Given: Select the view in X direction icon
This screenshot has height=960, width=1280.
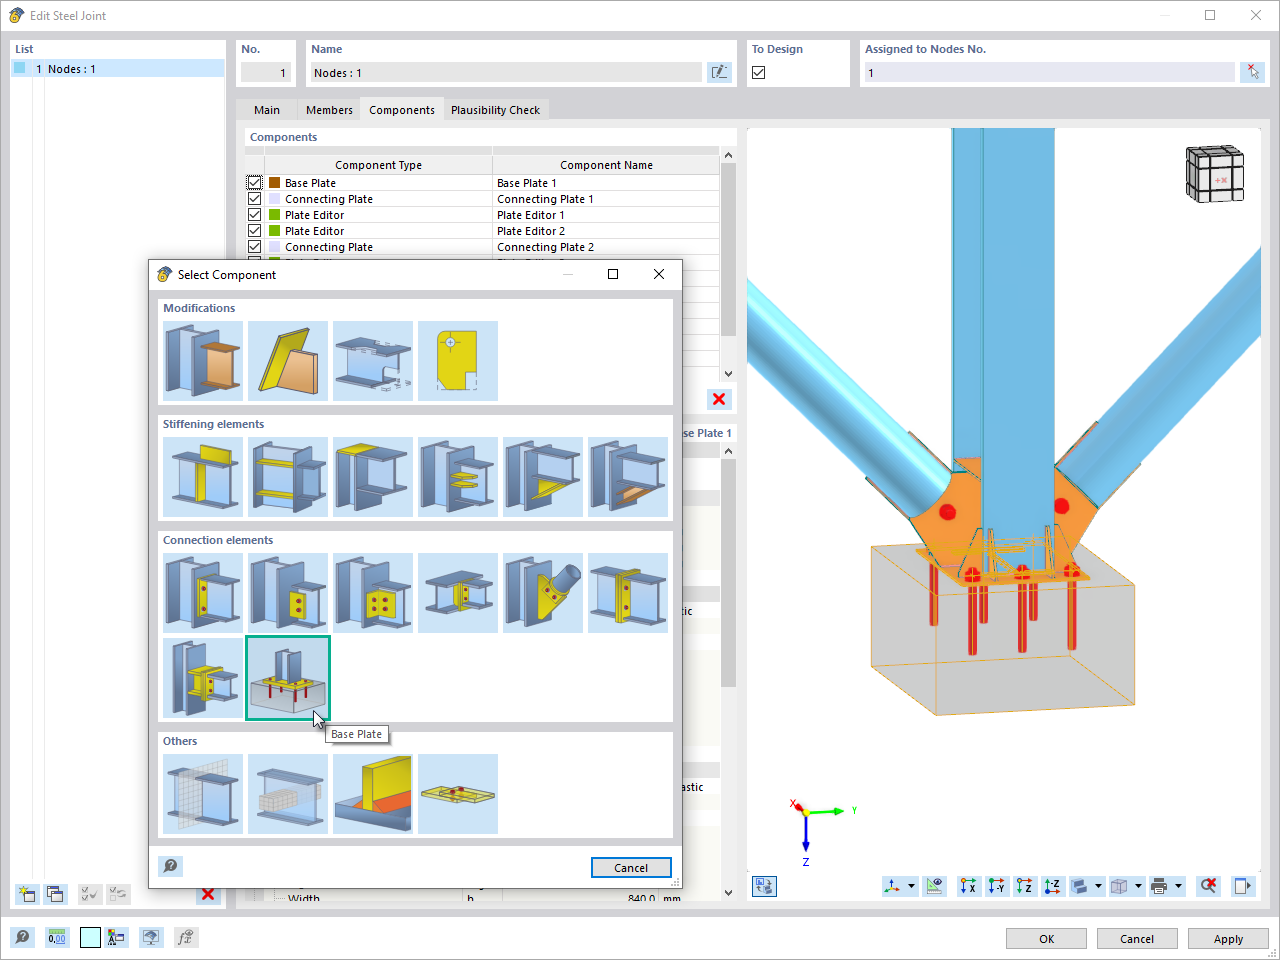Looking at the screenshot, I should (968, 886).
